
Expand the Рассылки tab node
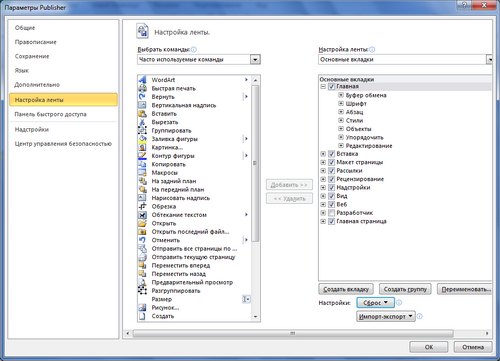tap(323, 171)
